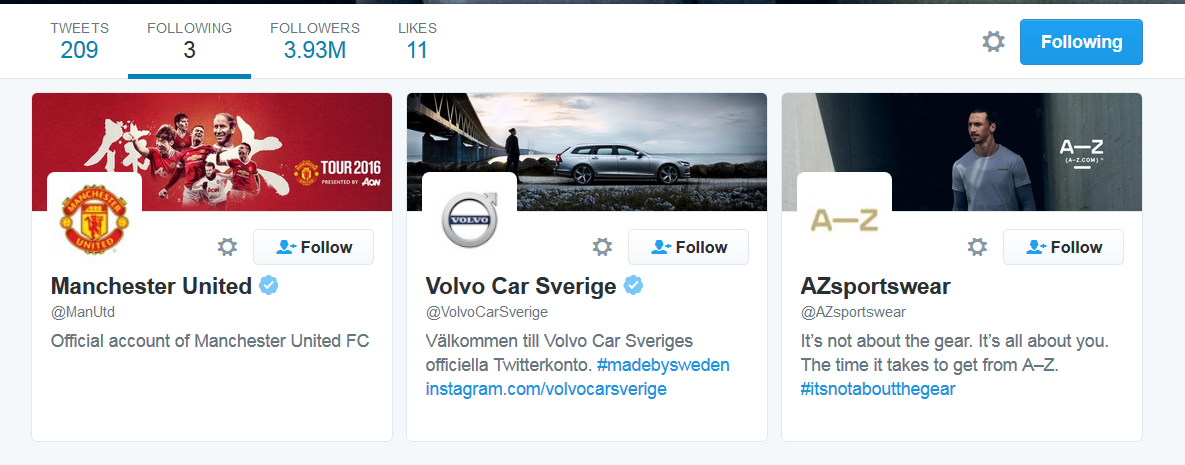Toggle the blue Following button
The height and width of the screenshot is (465, 1185).
coord(1081,42)
